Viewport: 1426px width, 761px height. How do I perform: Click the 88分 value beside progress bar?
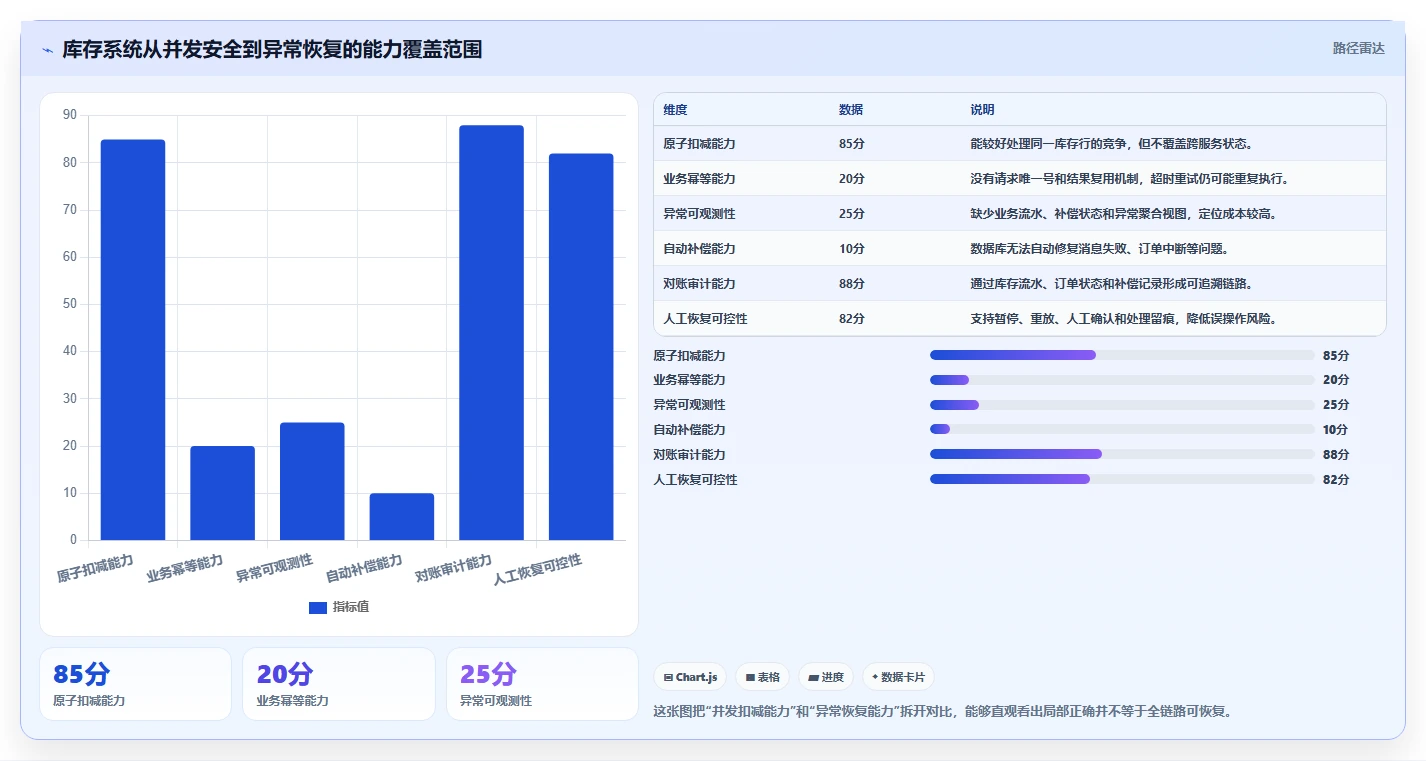[x=1336, y=455]
